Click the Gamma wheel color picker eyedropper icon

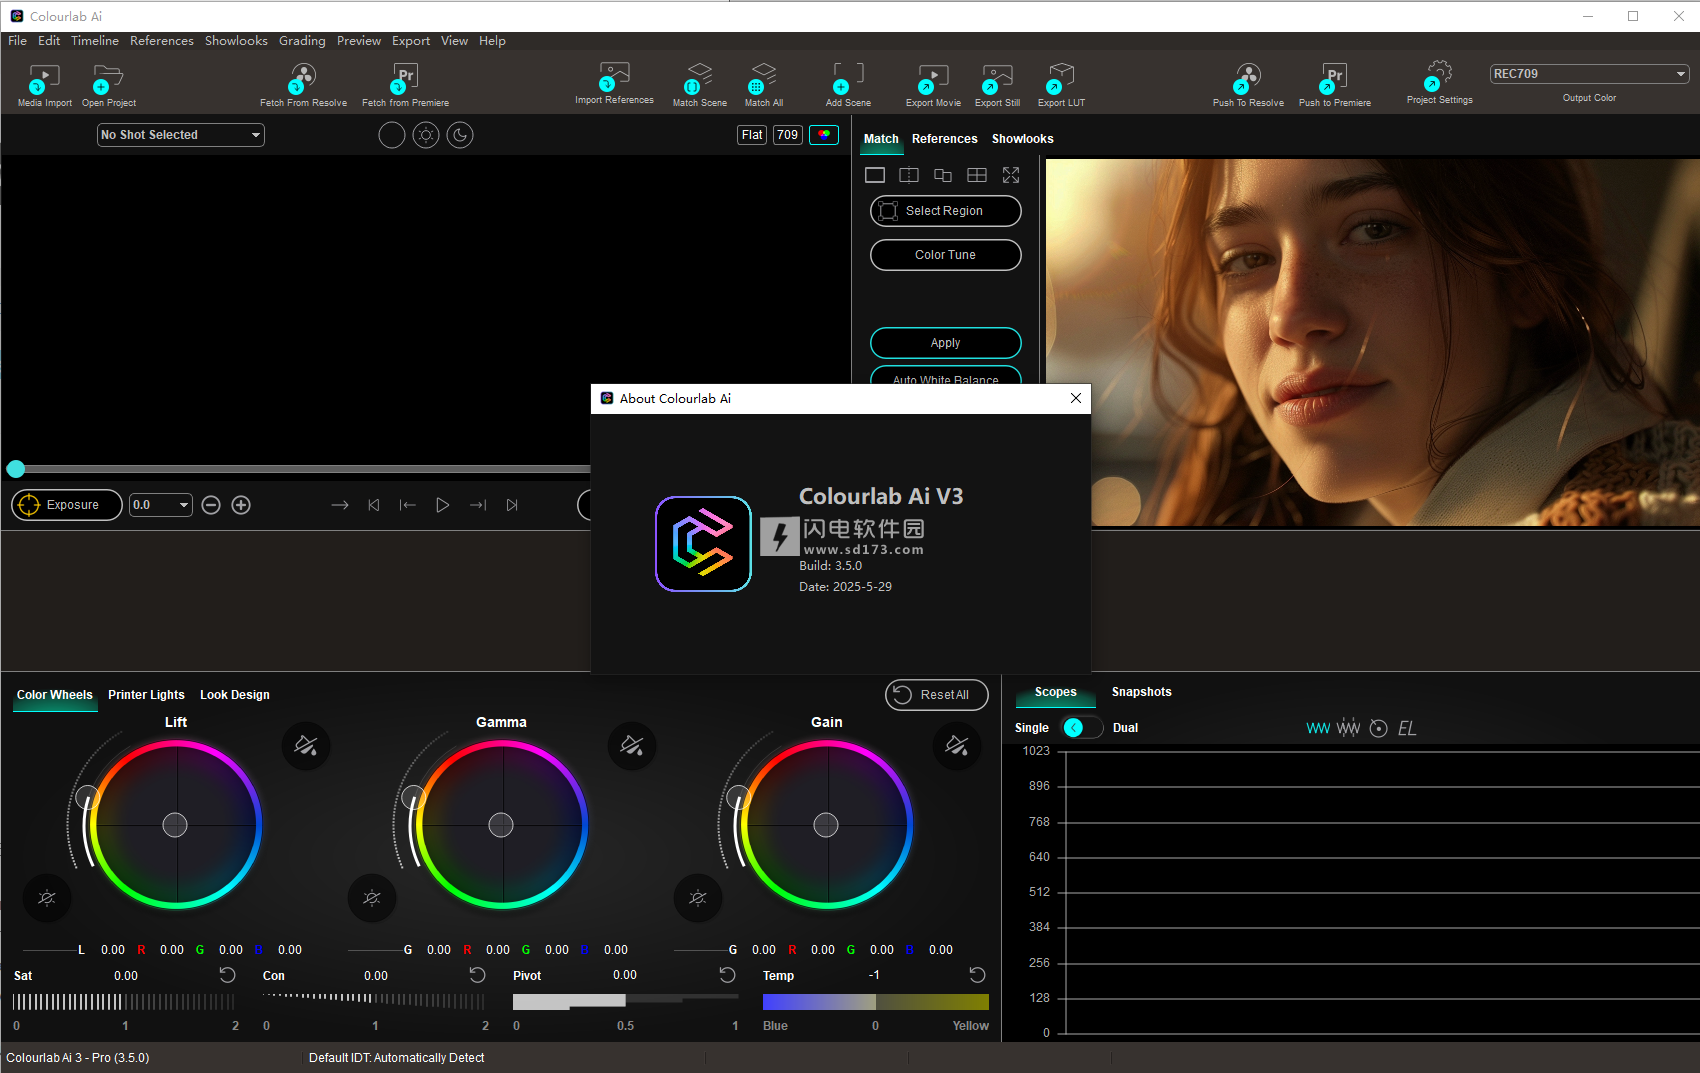tap(632, 746)
